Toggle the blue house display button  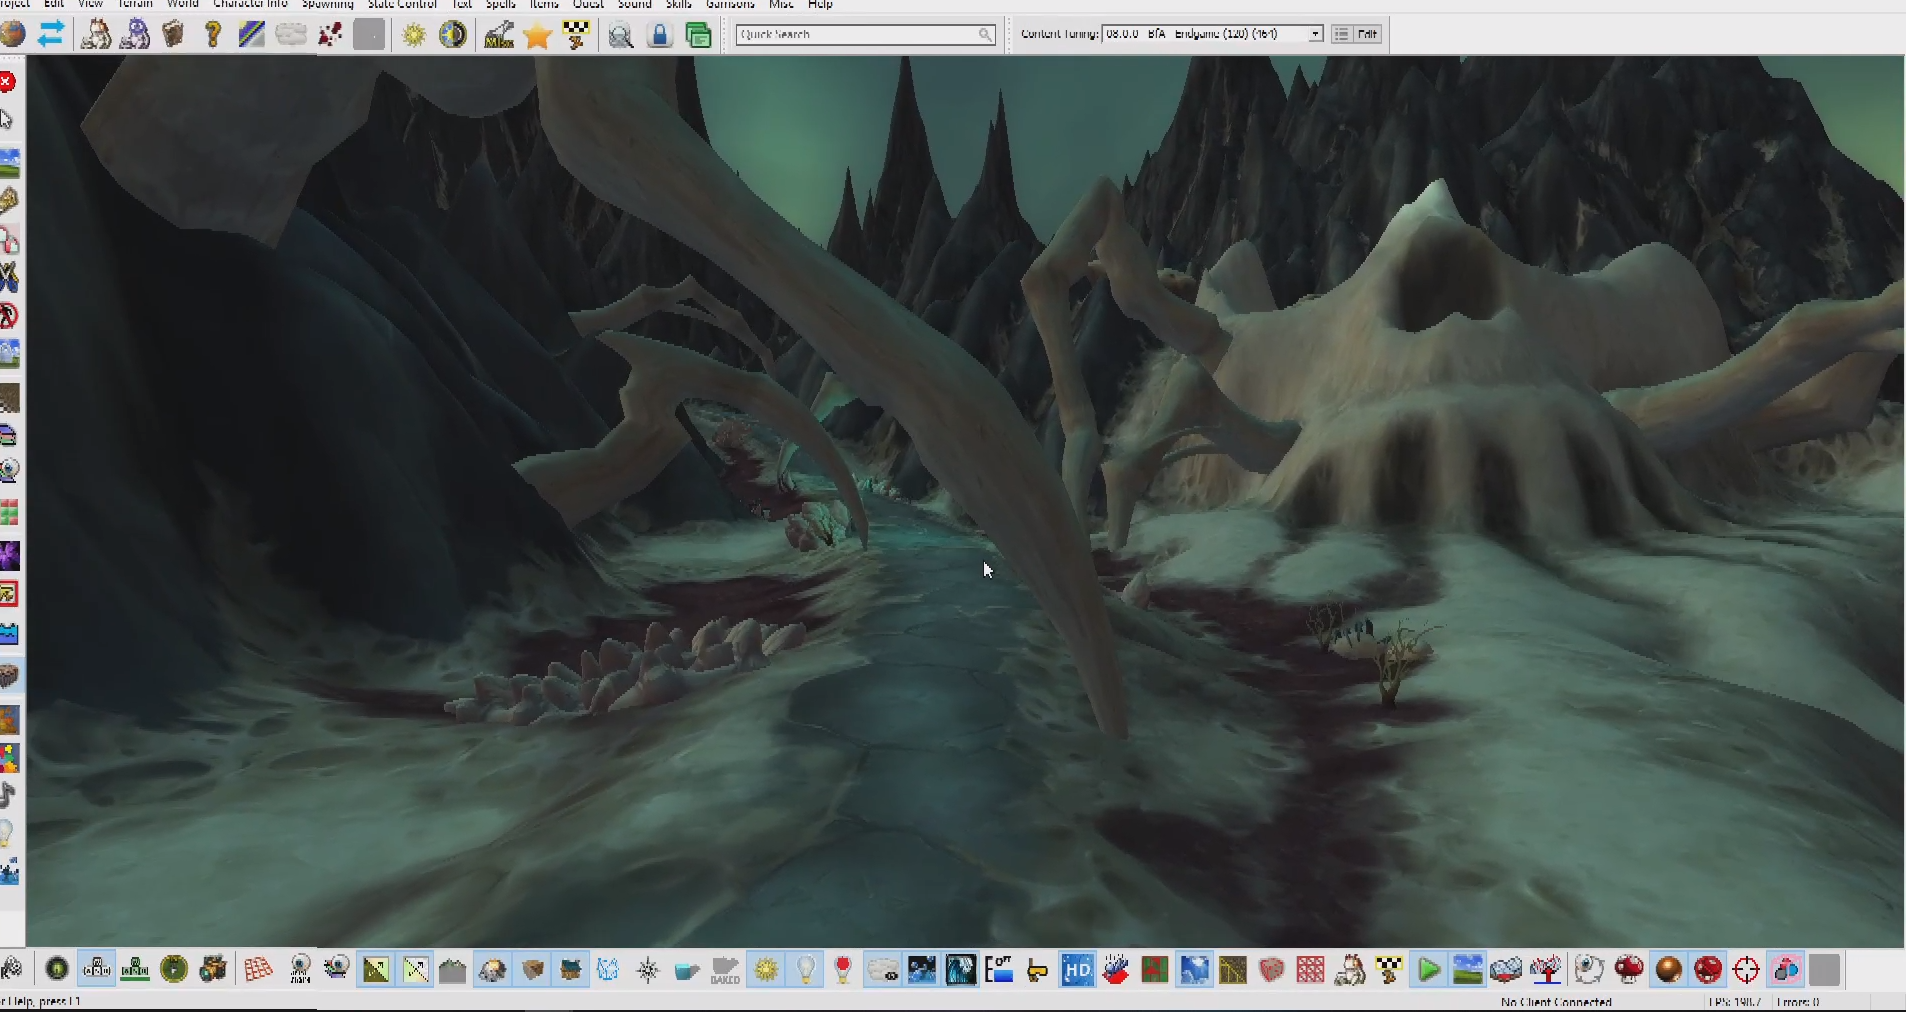tap(571, 969)
